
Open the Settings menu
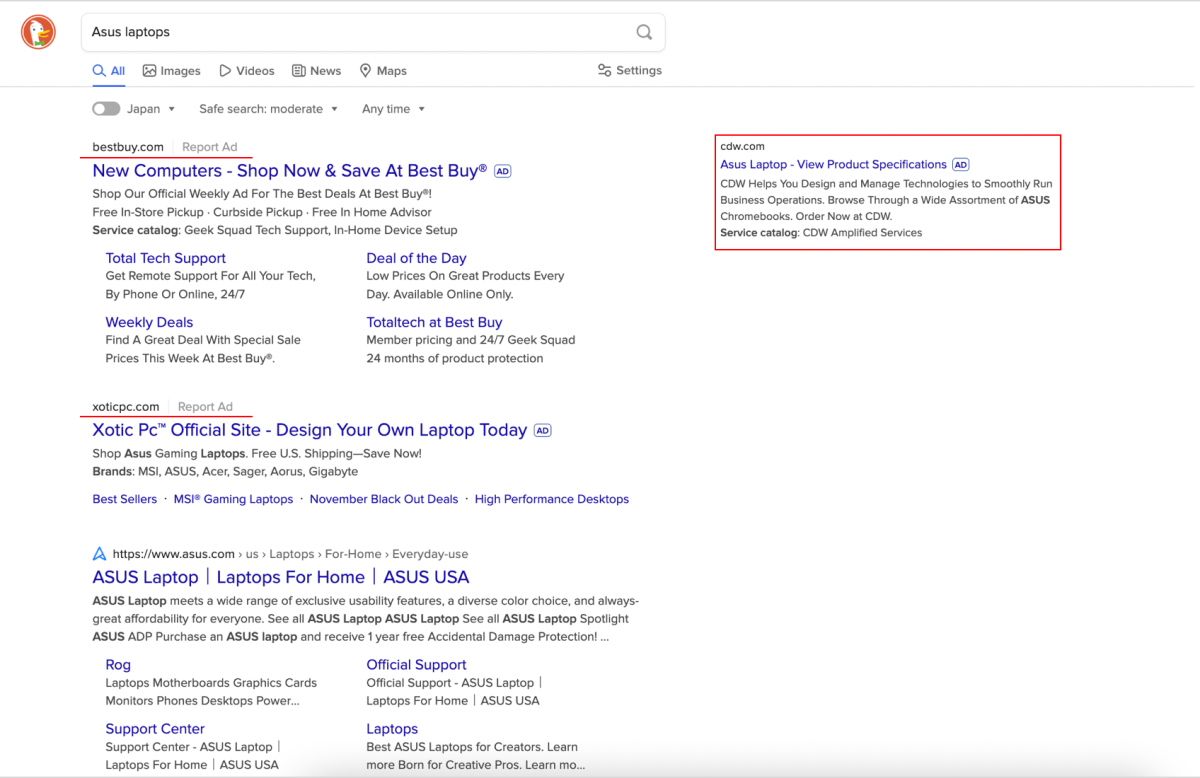click(x=630, y=71)
